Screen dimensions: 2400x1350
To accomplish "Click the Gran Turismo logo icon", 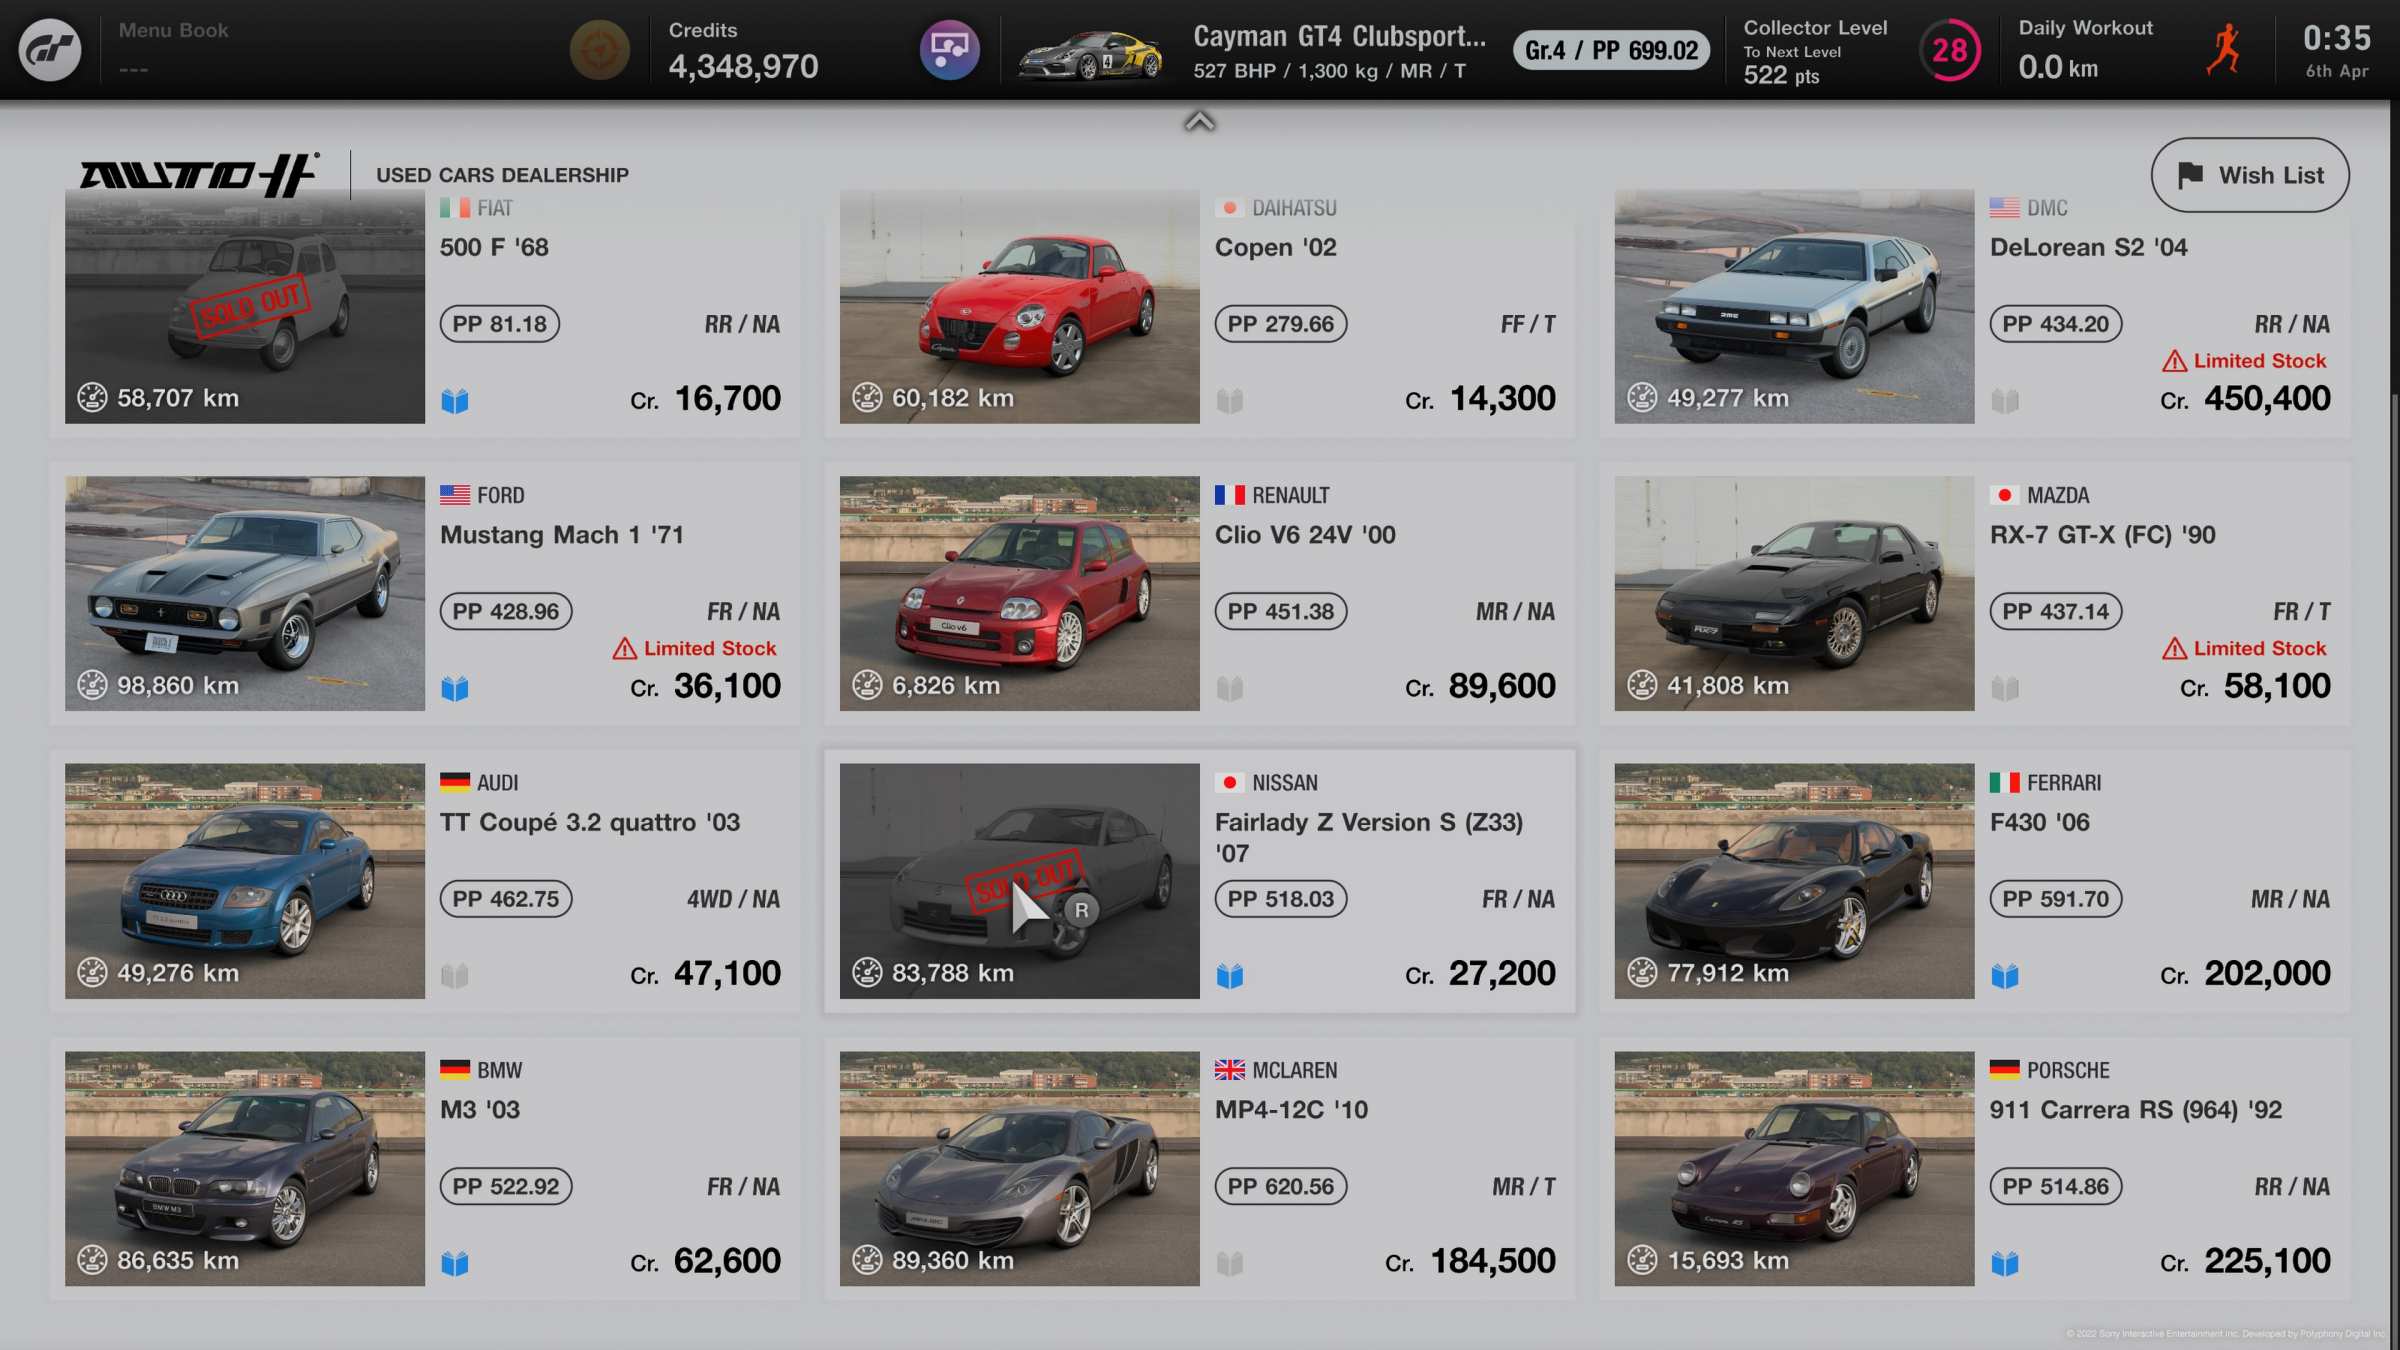I will (x=50, y=50).
